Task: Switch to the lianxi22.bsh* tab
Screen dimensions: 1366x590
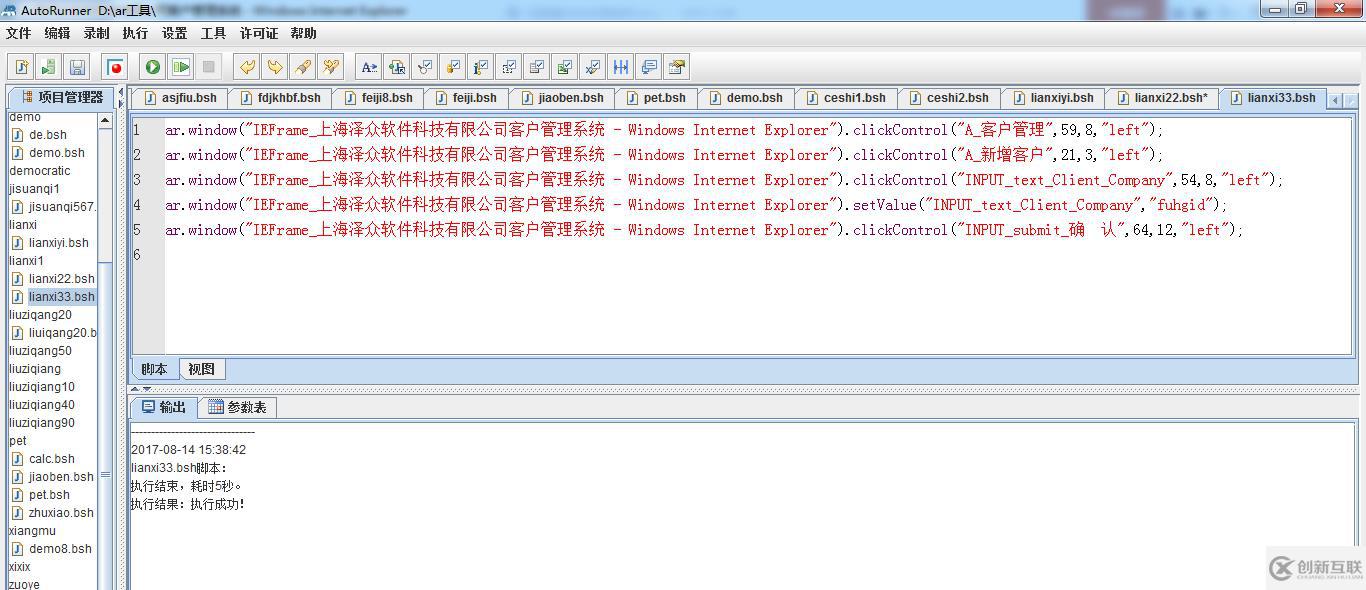Action: pos(1162,98)
